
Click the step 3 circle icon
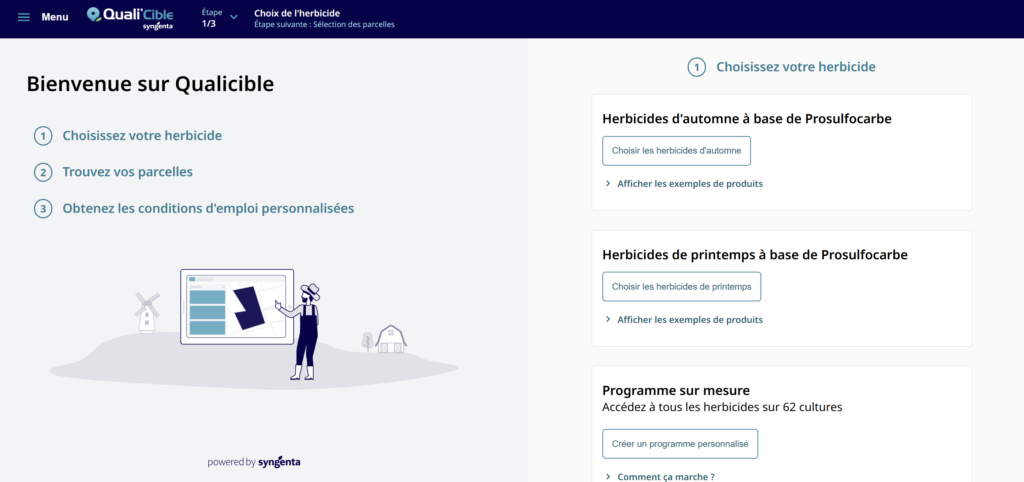(x=43, y=209)
